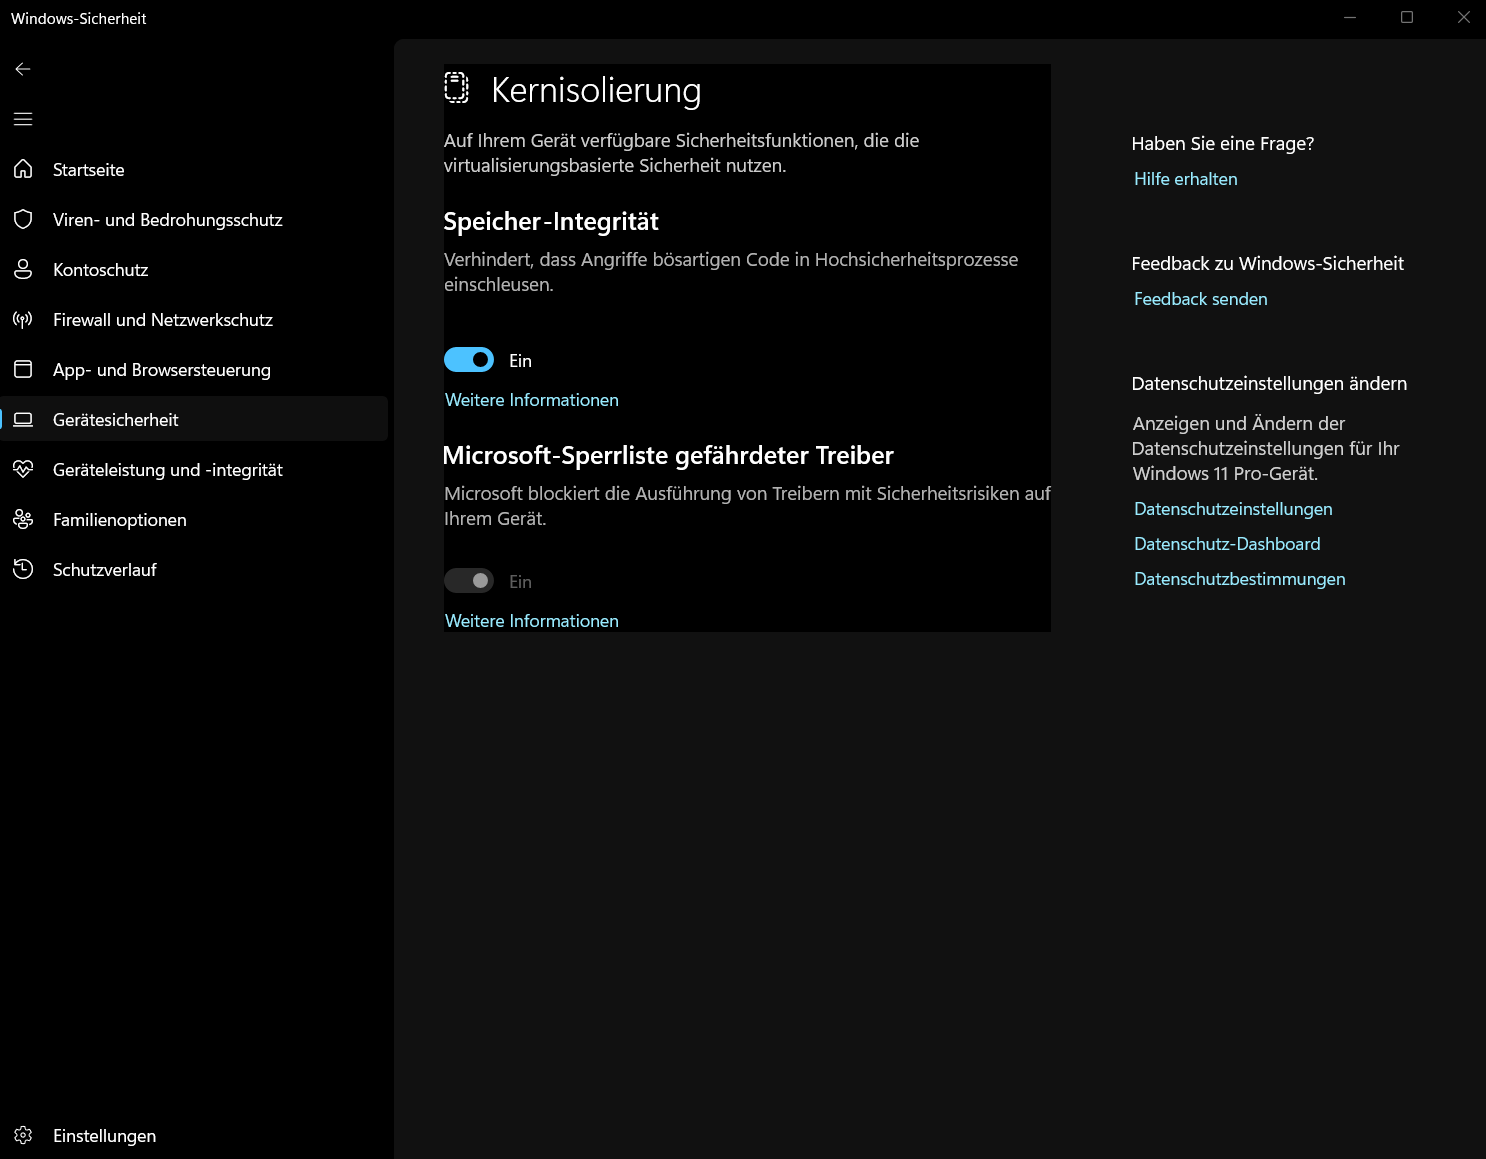This screenshot has width=1486, height=1159.
Task: Click the Kernisolierung chip icon
Action: click(456, 88)
